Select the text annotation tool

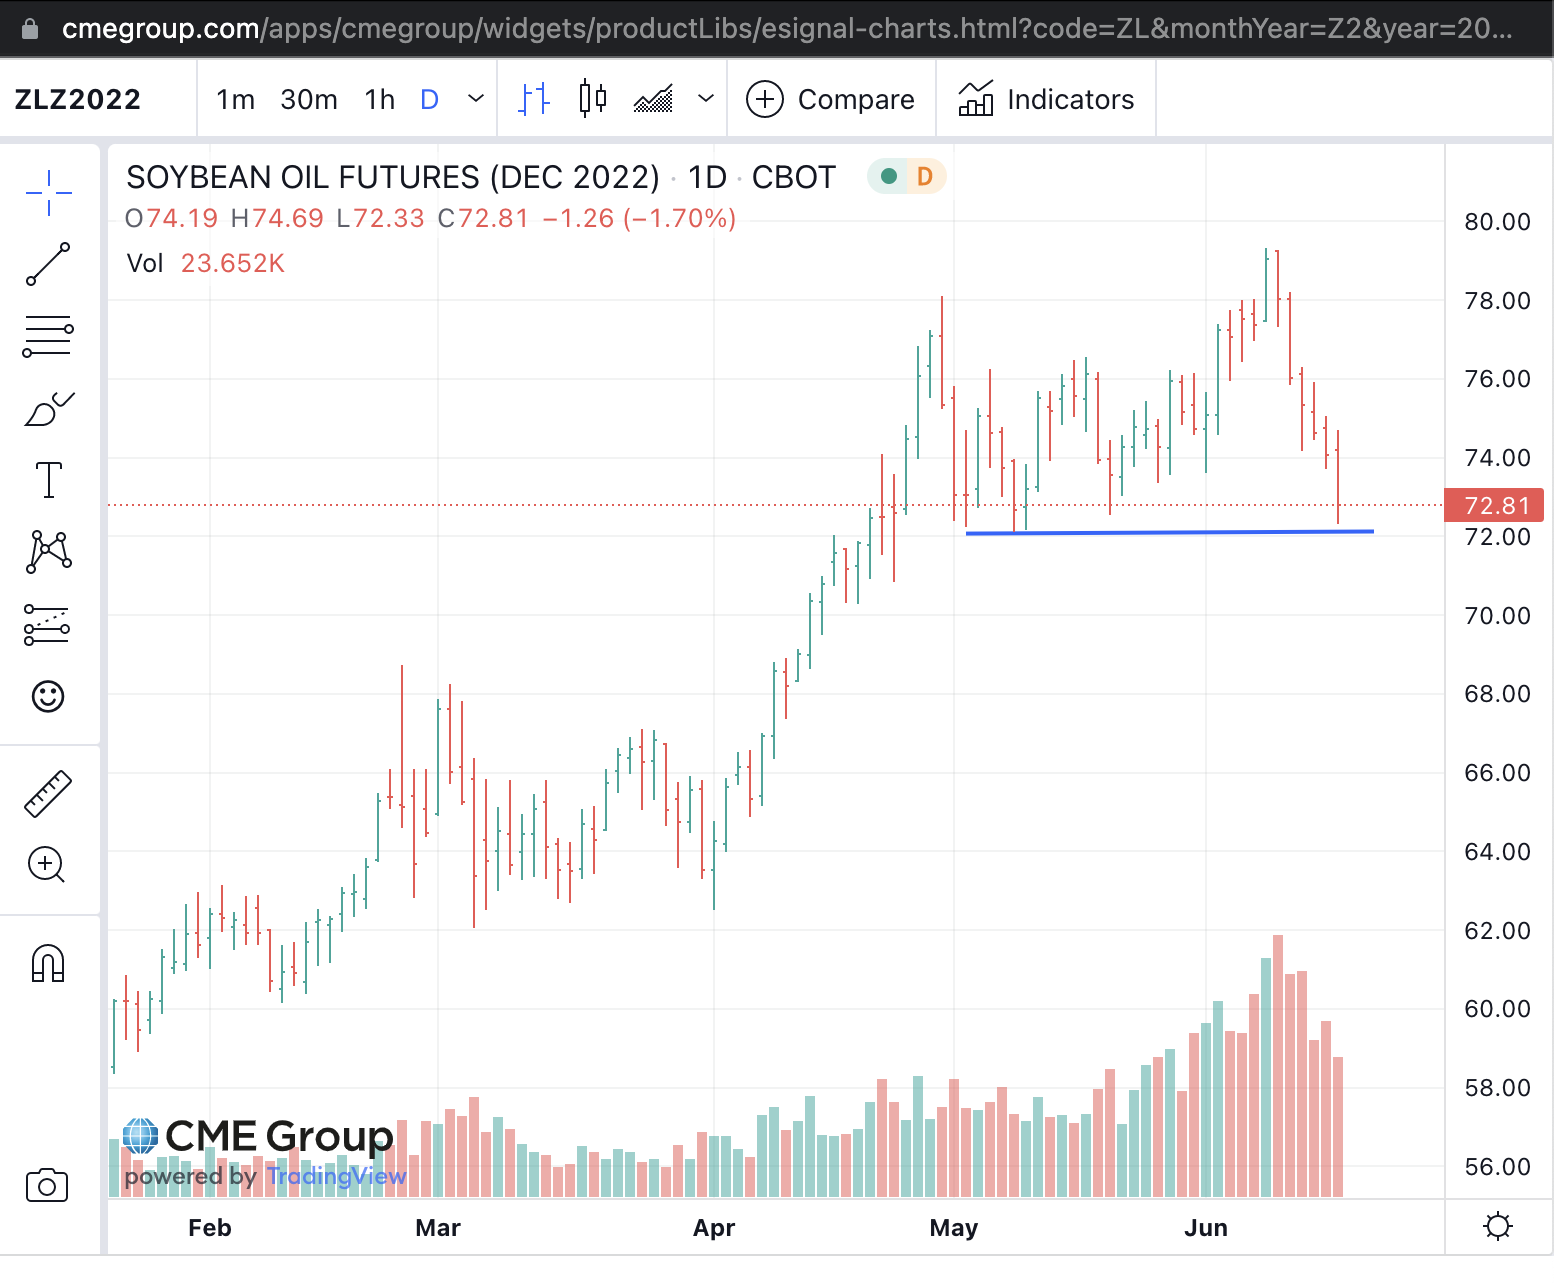point(48,480)
